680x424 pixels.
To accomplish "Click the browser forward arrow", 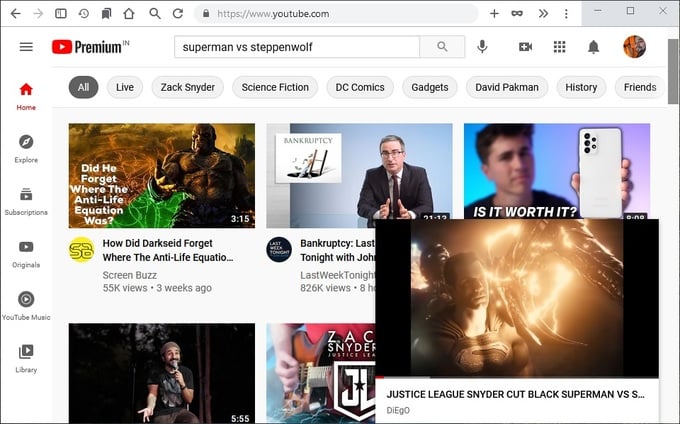I will 38,14.
